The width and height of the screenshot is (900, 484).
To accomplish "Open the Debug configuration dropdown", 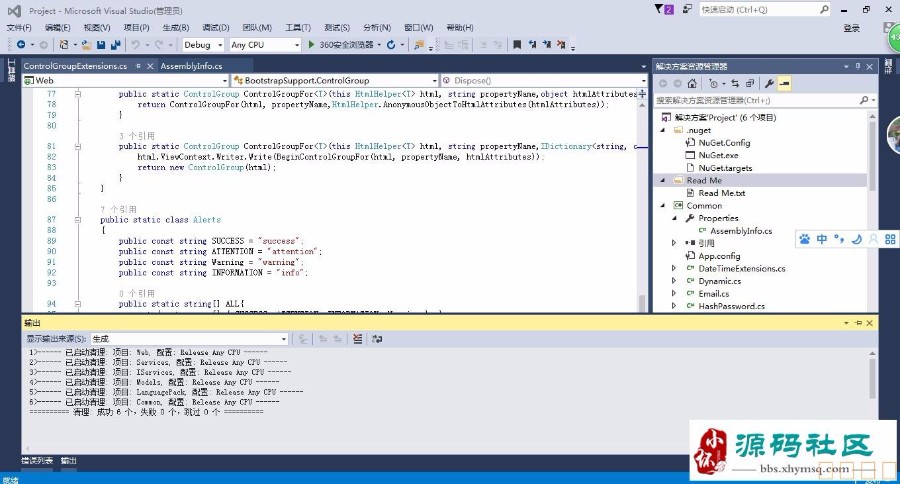I will pos(220,45).
